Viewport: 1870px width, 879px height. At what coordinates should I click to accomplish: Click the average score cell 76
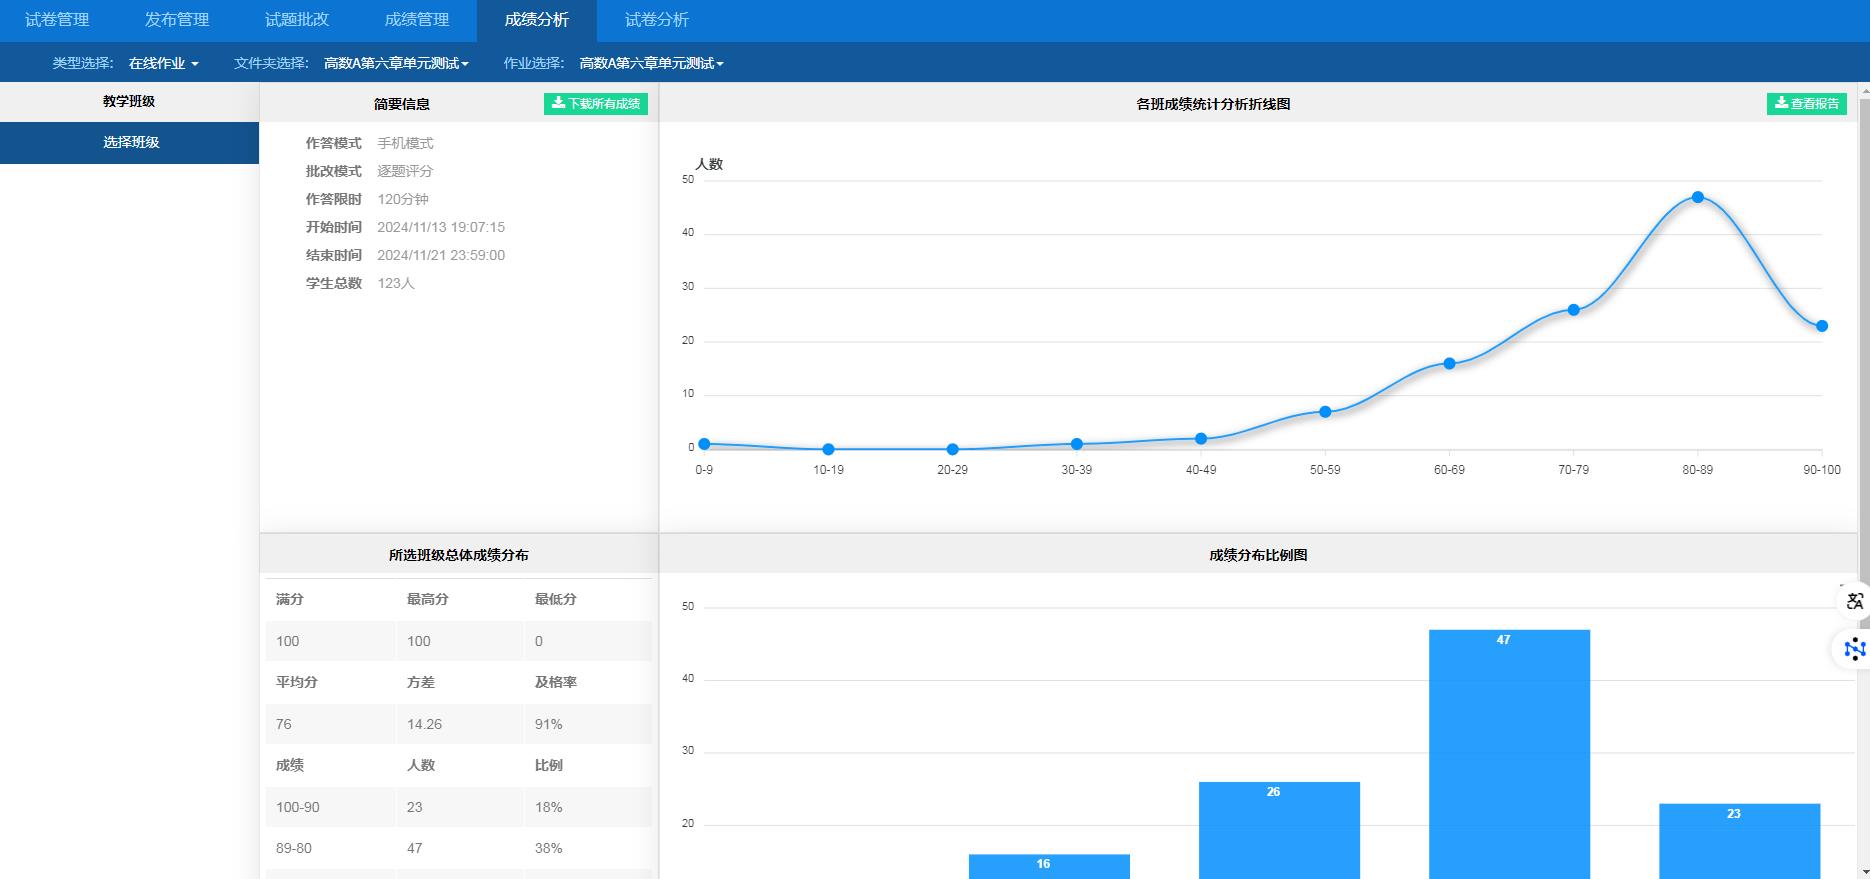pos(330,724)
